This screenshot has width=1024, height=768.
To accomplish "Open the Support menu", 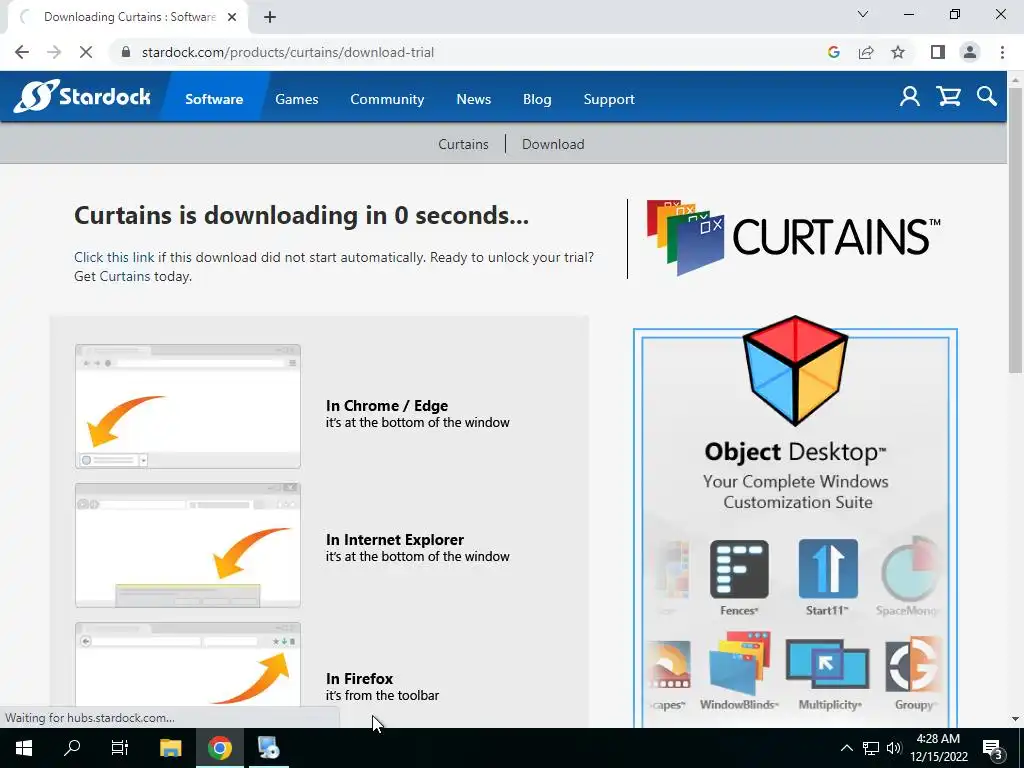I will (x=609, y=99).
